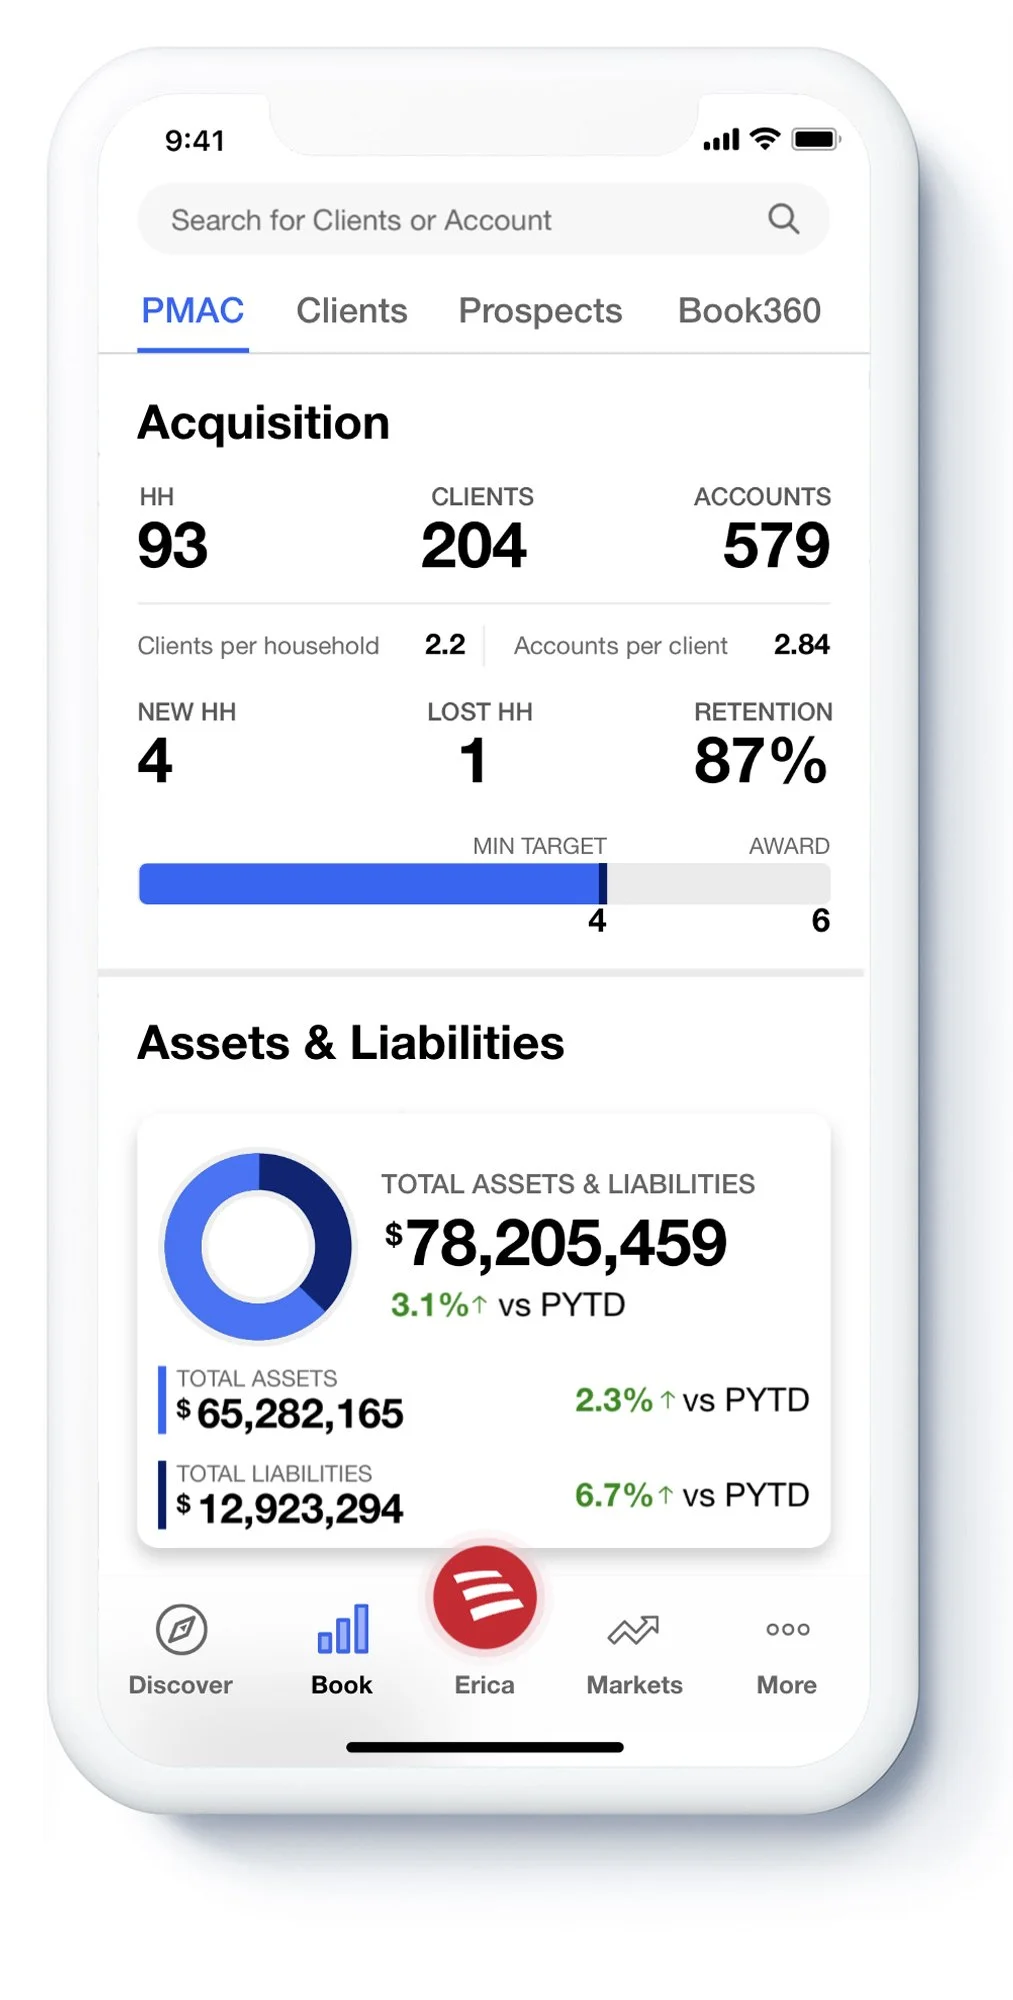Select the Book bar-chart icon

[343, 1628]
